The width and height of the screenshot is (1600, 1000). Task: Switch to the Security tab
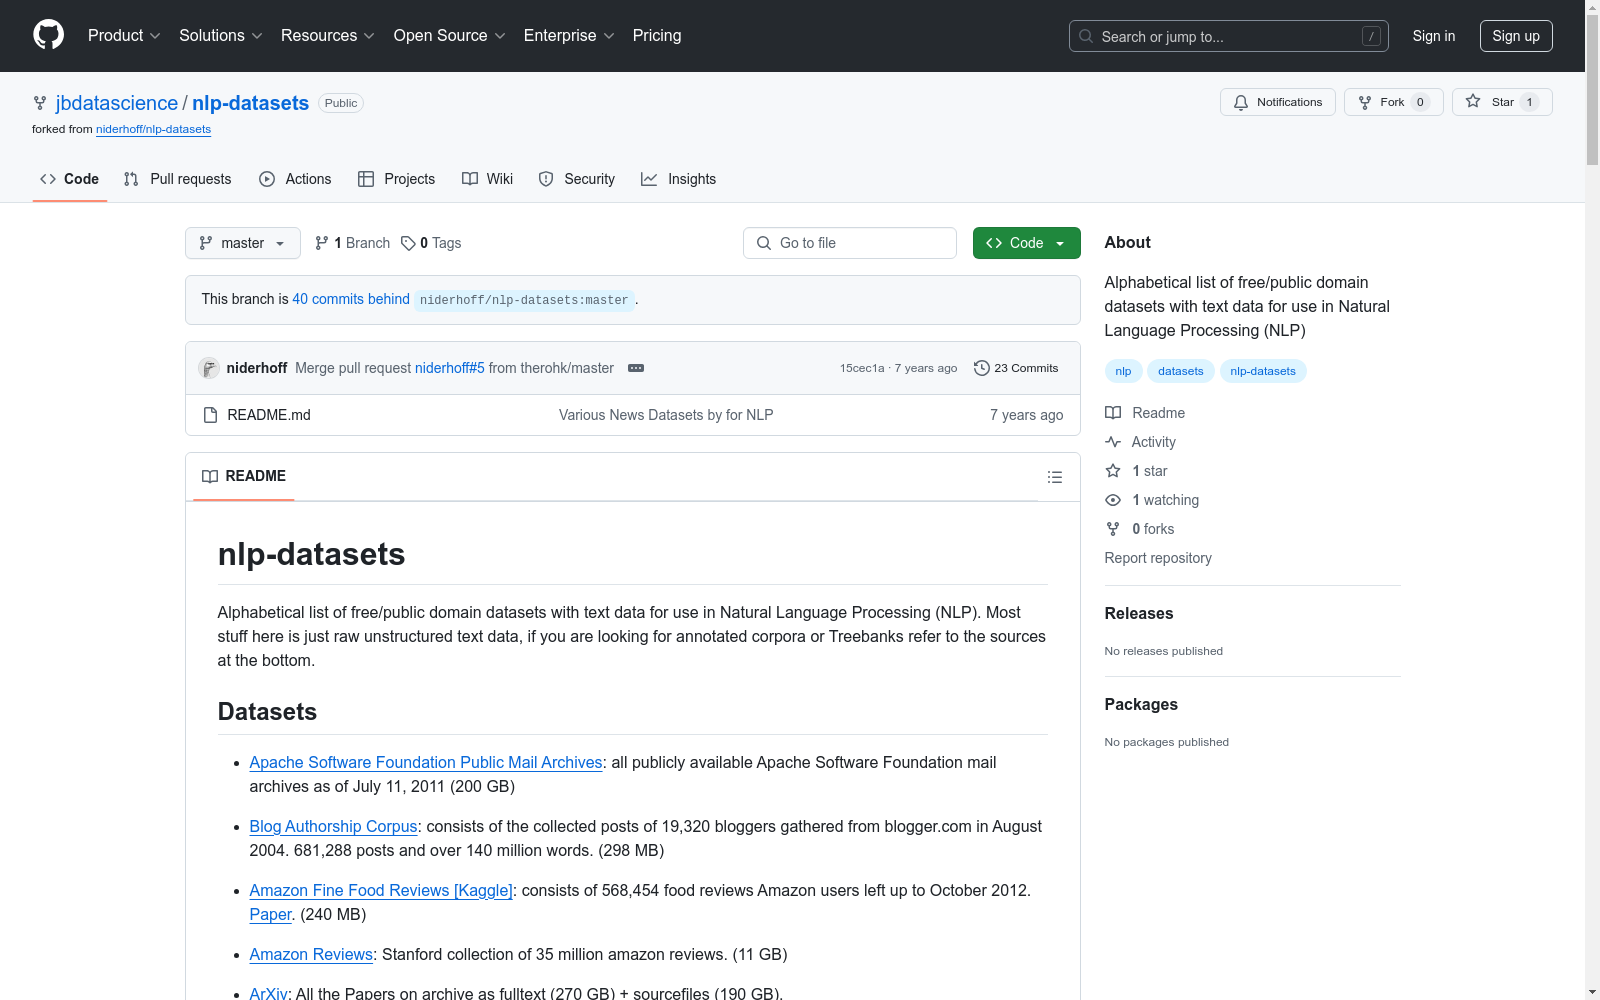[577, 179]
